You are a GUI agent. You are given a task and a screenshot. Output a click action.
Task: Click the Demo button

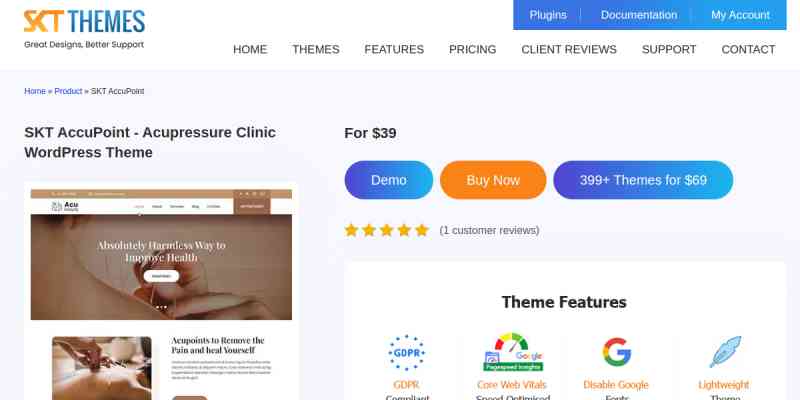tap(389, 180)
